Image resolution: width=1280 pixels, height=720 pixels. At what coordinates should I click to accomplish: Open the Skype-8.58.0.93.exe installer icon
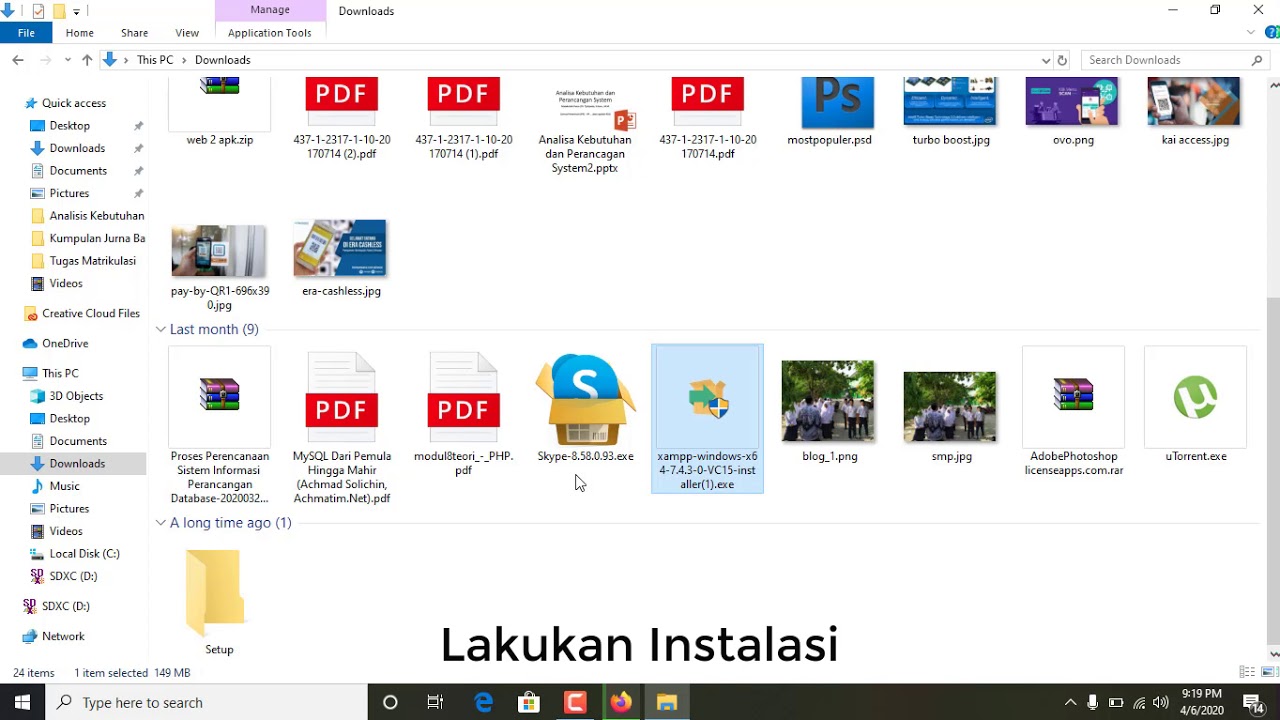[585, 400]
